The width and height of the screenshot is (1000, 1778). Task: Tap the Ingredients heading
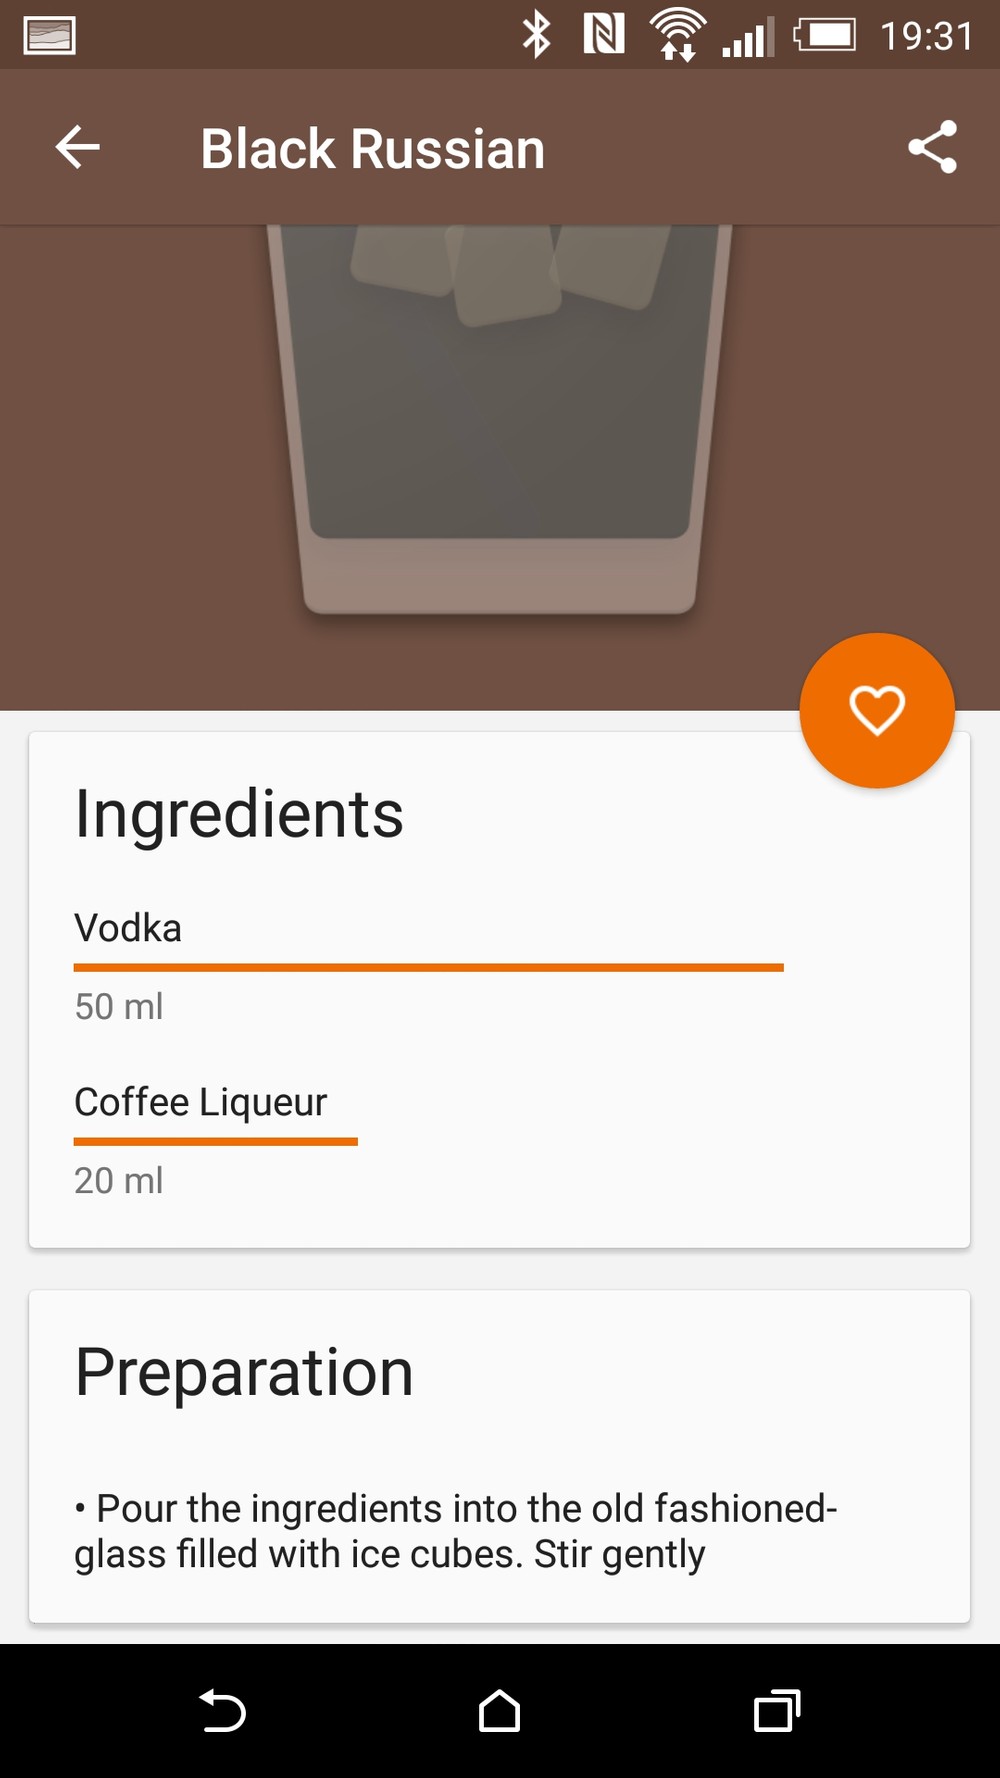(x=239, y=813)
